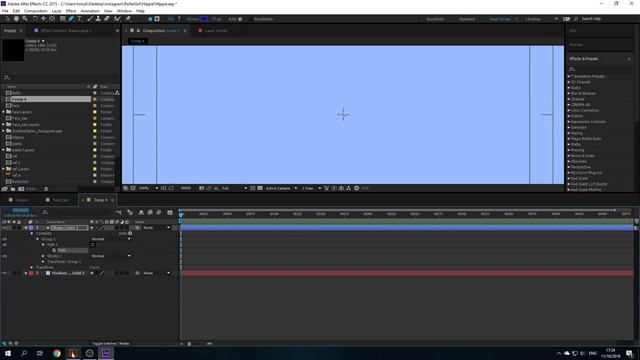Toggle visibility eye of Shape Layer 1
The height and width of the screenshot is (360, 640).
[4, 228]
